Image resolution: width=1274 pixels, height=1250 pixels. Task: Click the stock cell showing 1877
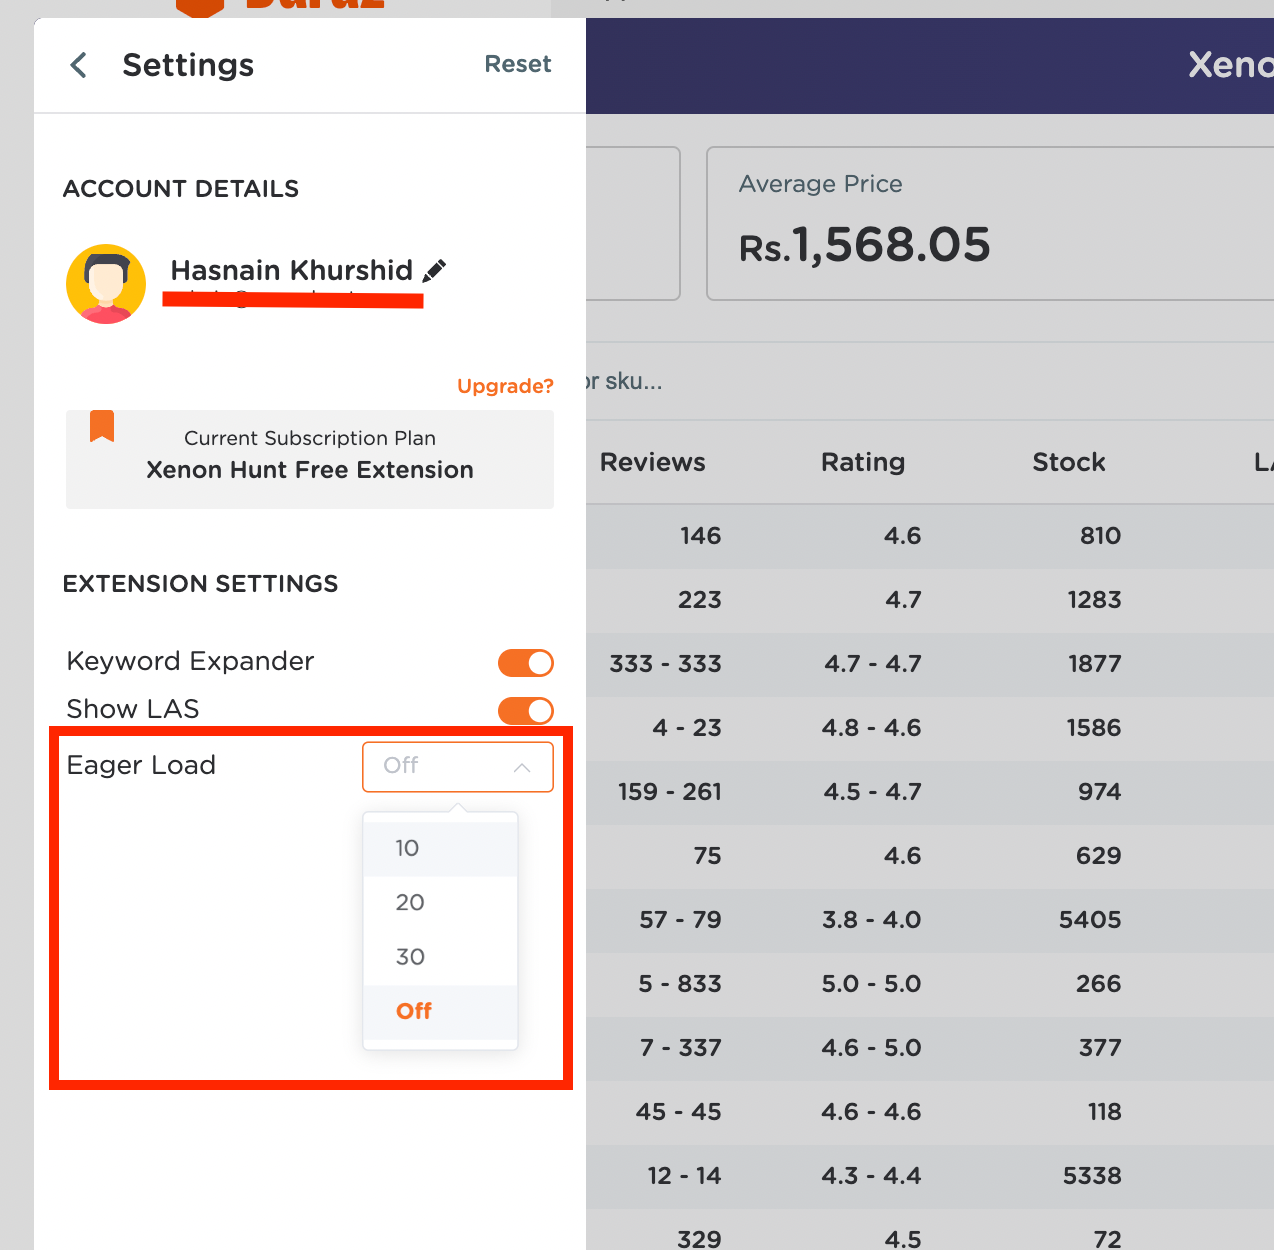pyautogui.click(x=1095, y=664)
